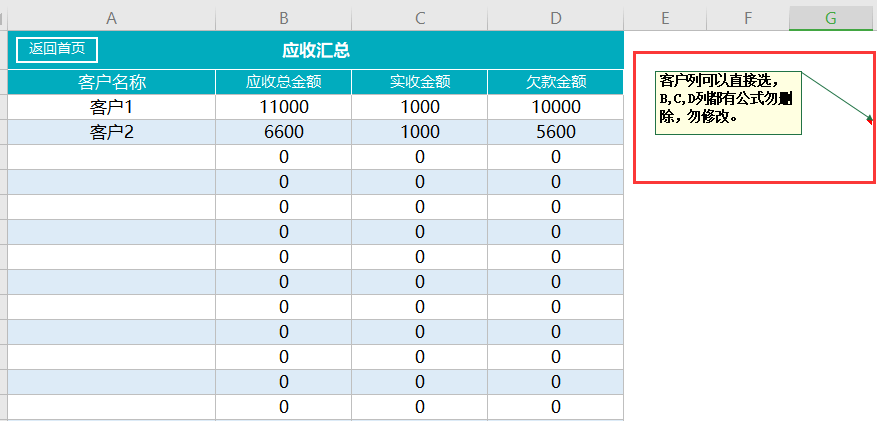Viewport: 877px width, 421px height.
Task: Select the 客户名称 header cell
Action: 112,82
